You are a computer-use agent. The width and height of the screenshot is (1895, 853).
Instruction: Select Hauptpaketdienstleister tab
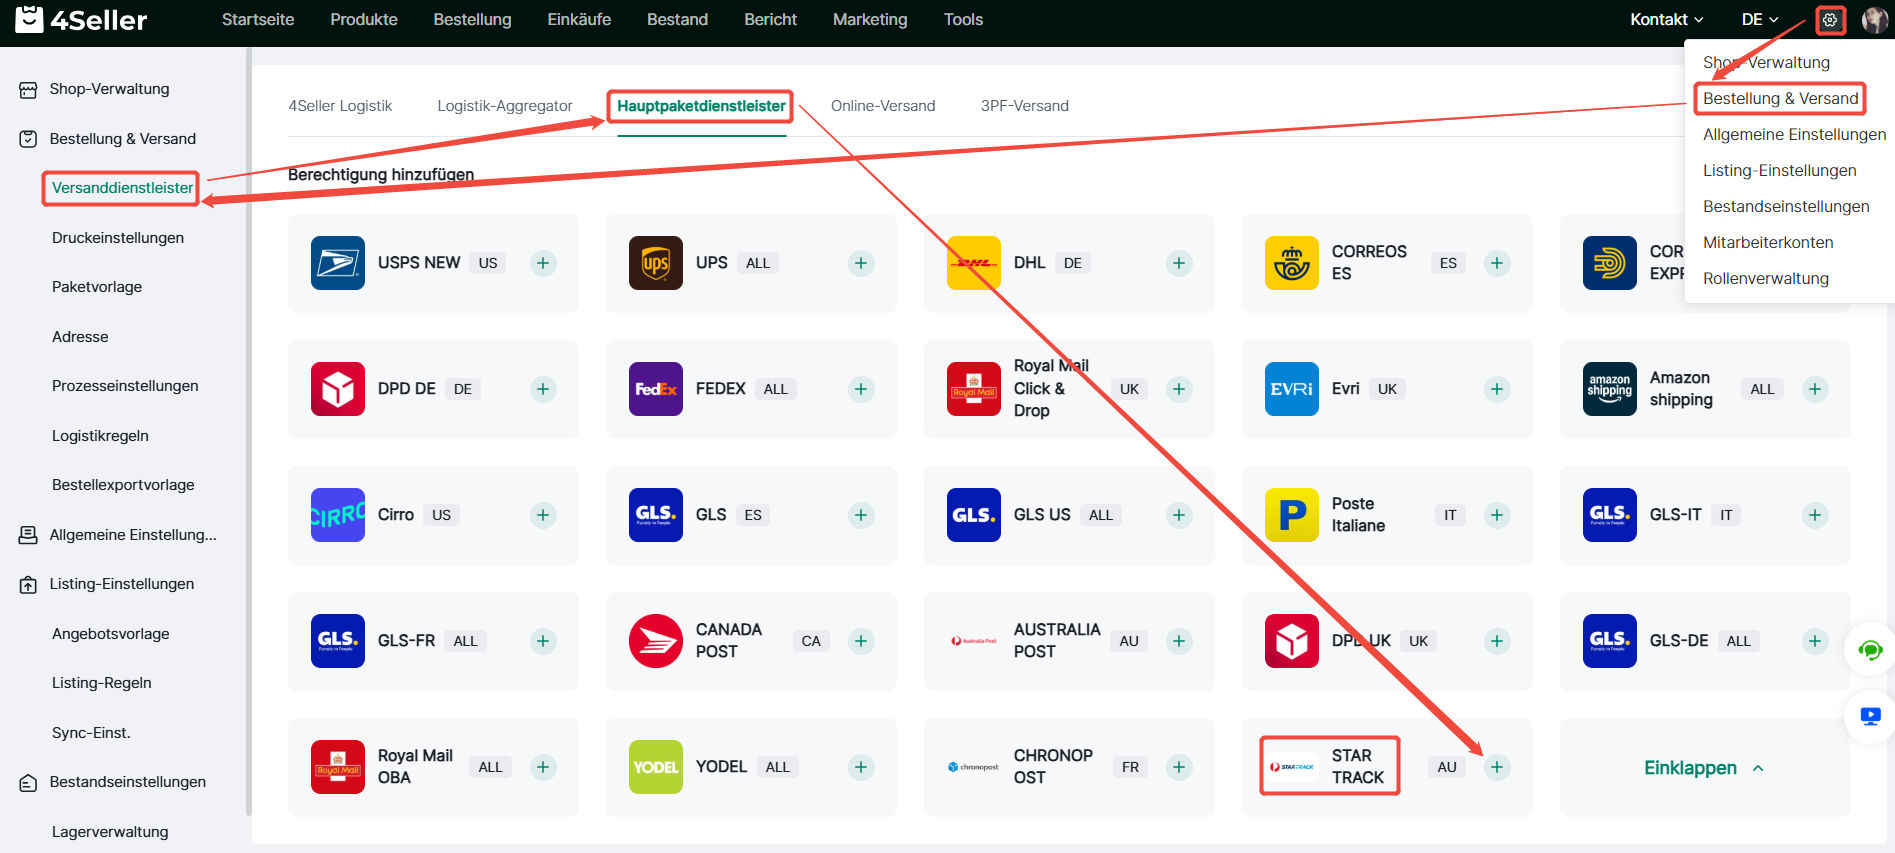pos(701,106)
